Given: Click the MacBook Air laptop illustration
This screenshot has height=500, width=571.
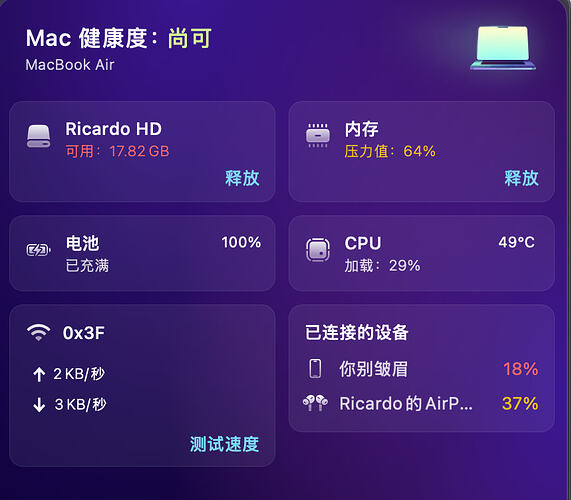Looking at the screenshot, I should point(503,48).
